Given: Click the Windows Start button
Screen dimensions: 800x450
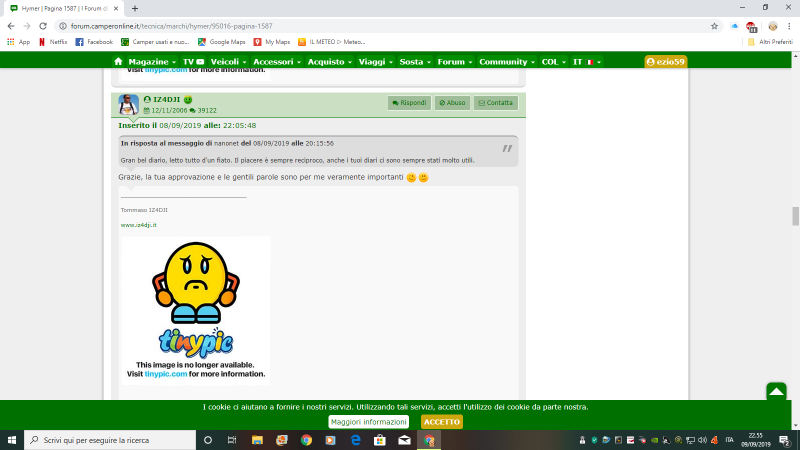Looking at the screenshot, I should coord(12,440).
